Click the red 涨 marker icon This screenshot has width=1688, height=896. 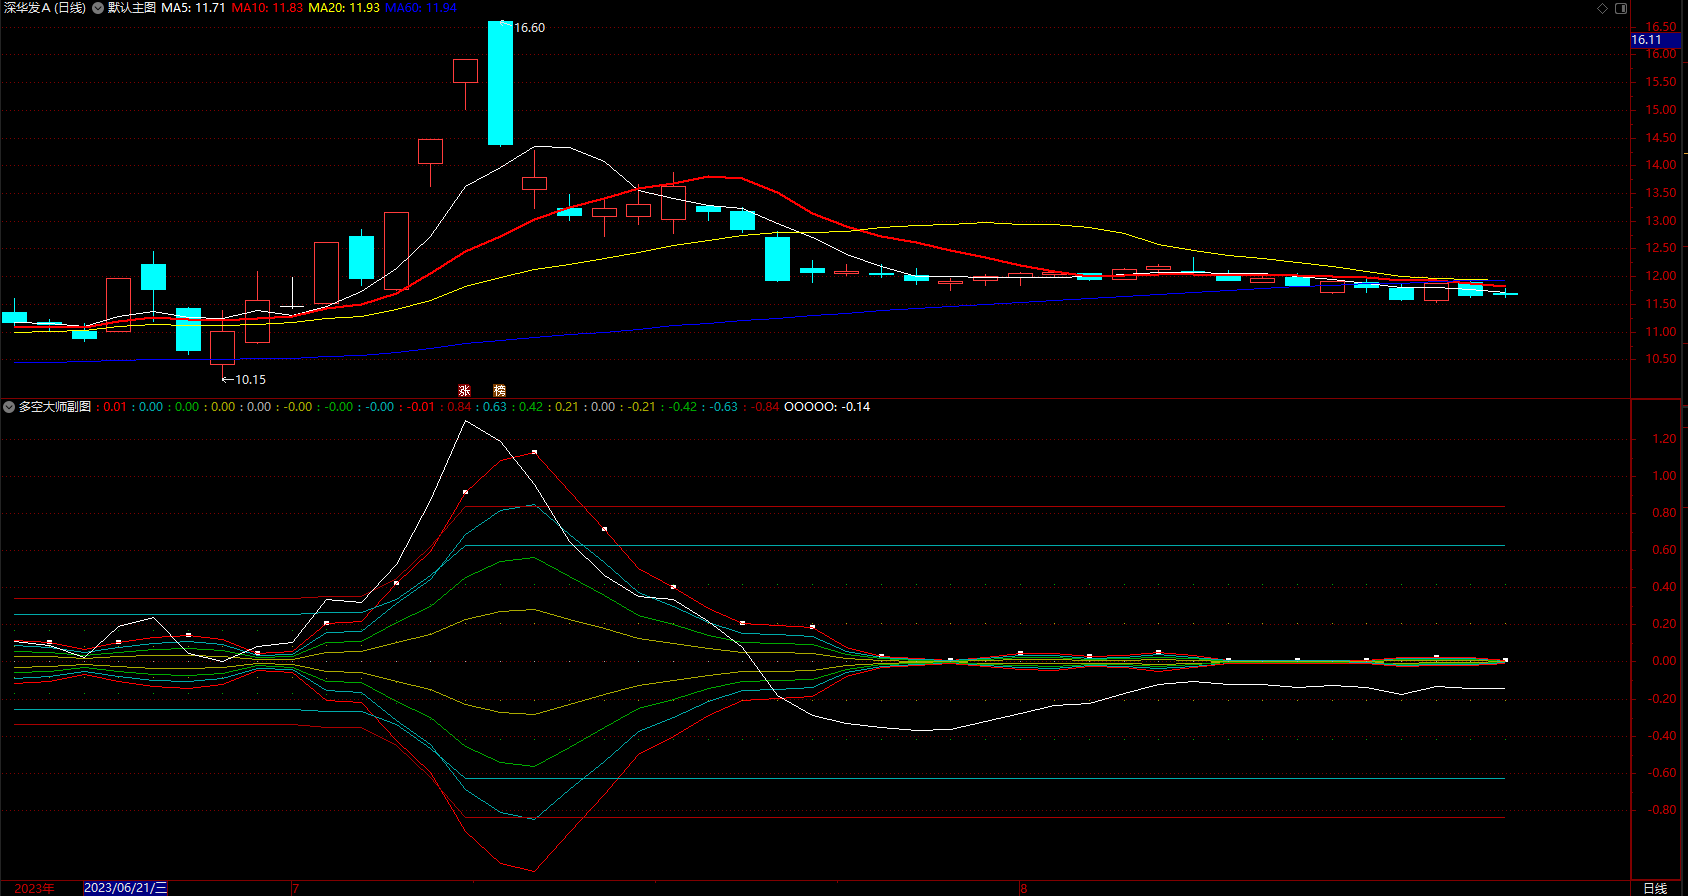(464, 391)
